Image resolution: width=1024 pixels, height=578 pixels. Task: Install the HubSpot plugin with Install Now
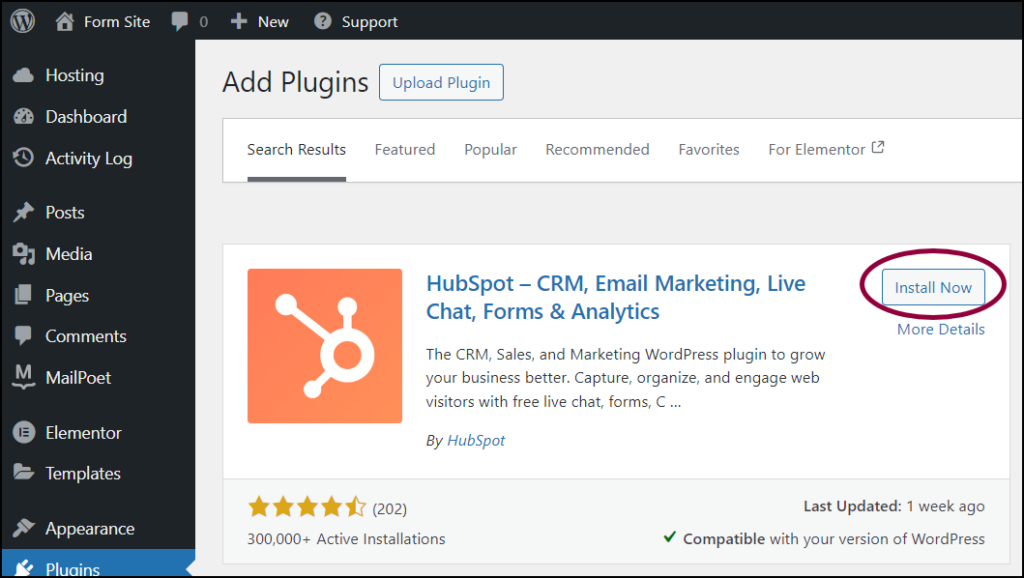tap(933, 287)
